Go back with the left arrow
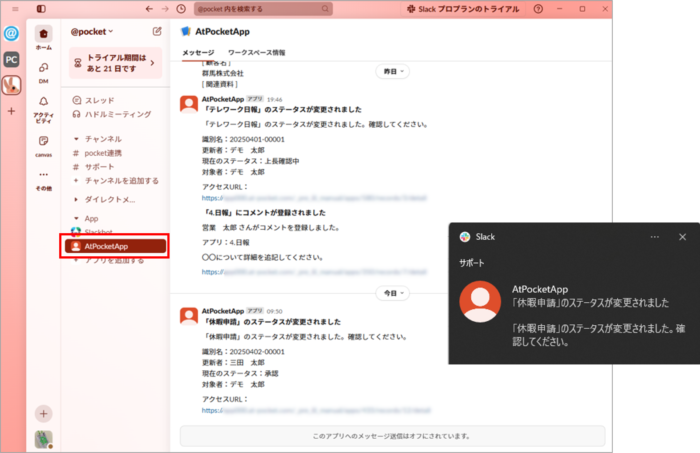The height and width of the screenshot is (453, 700). point(149,9)
